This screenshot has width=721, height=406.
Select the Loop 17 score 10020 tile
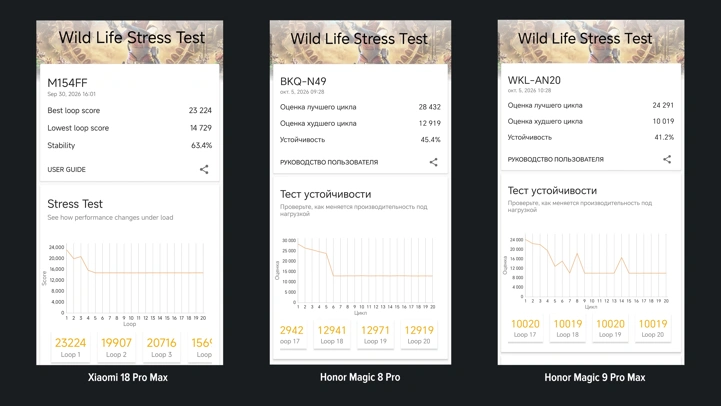tap(525, 328)
